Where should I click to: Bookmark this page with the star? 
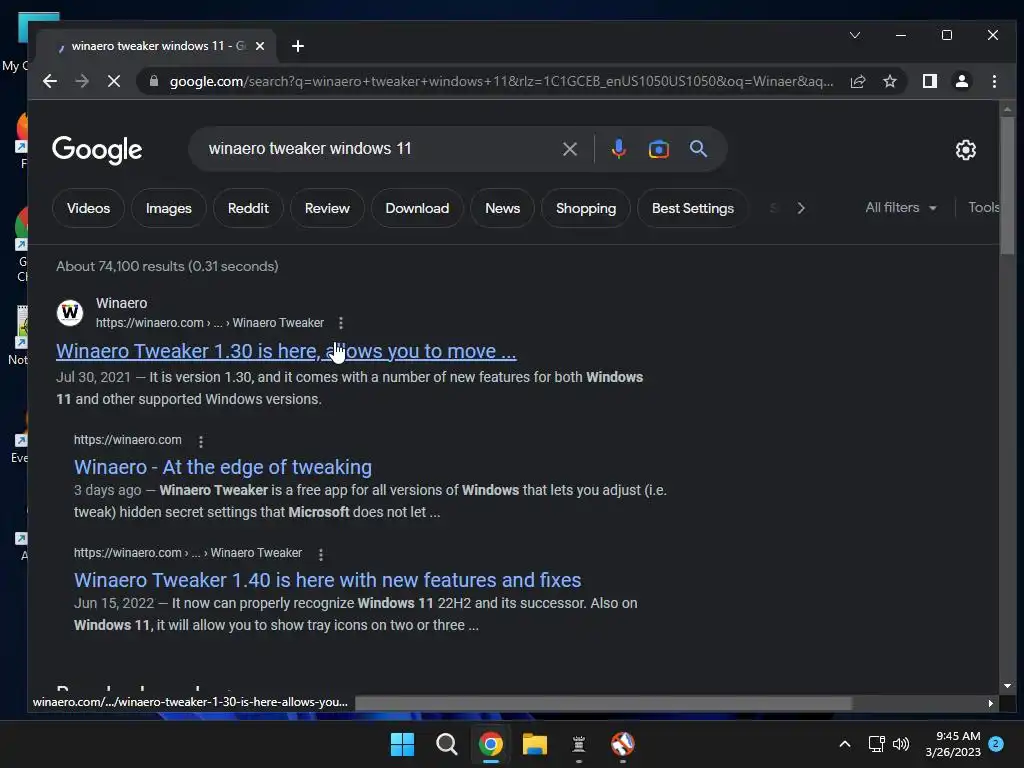coord(889,81)
